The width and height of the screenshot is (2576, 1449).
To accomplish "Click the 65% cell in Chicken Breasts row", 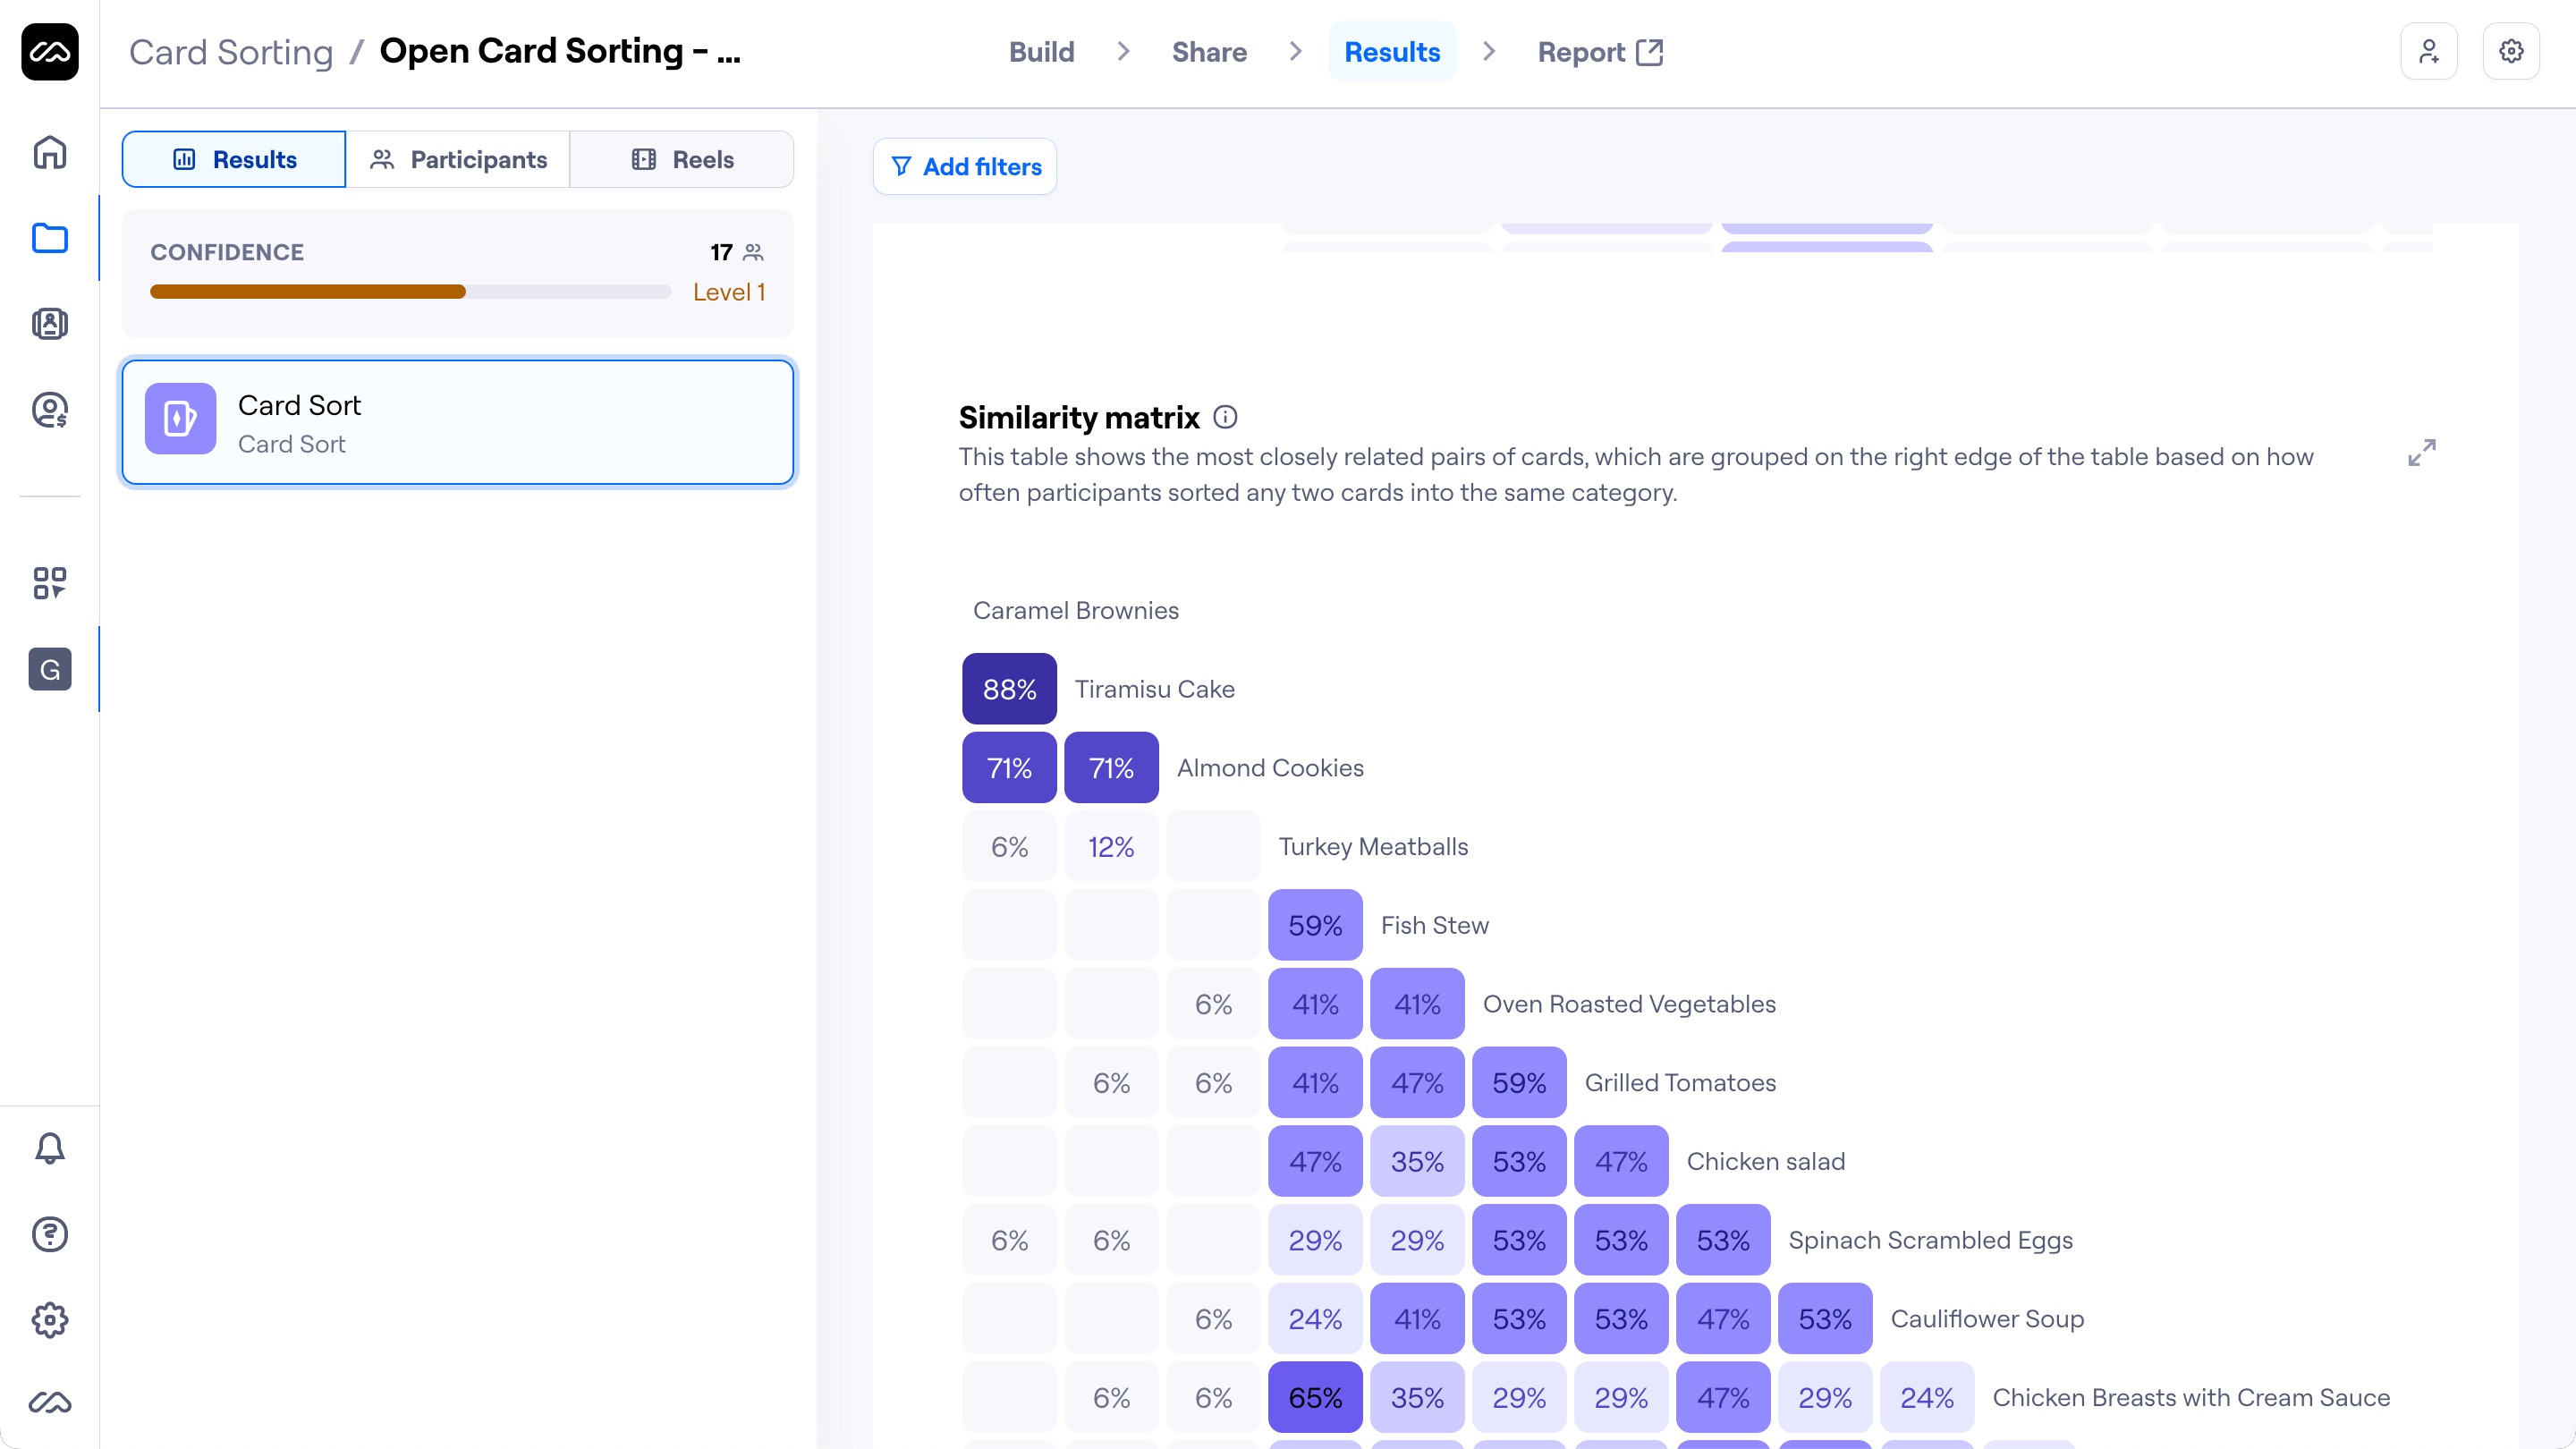I will click(x=1315, y=1397).
